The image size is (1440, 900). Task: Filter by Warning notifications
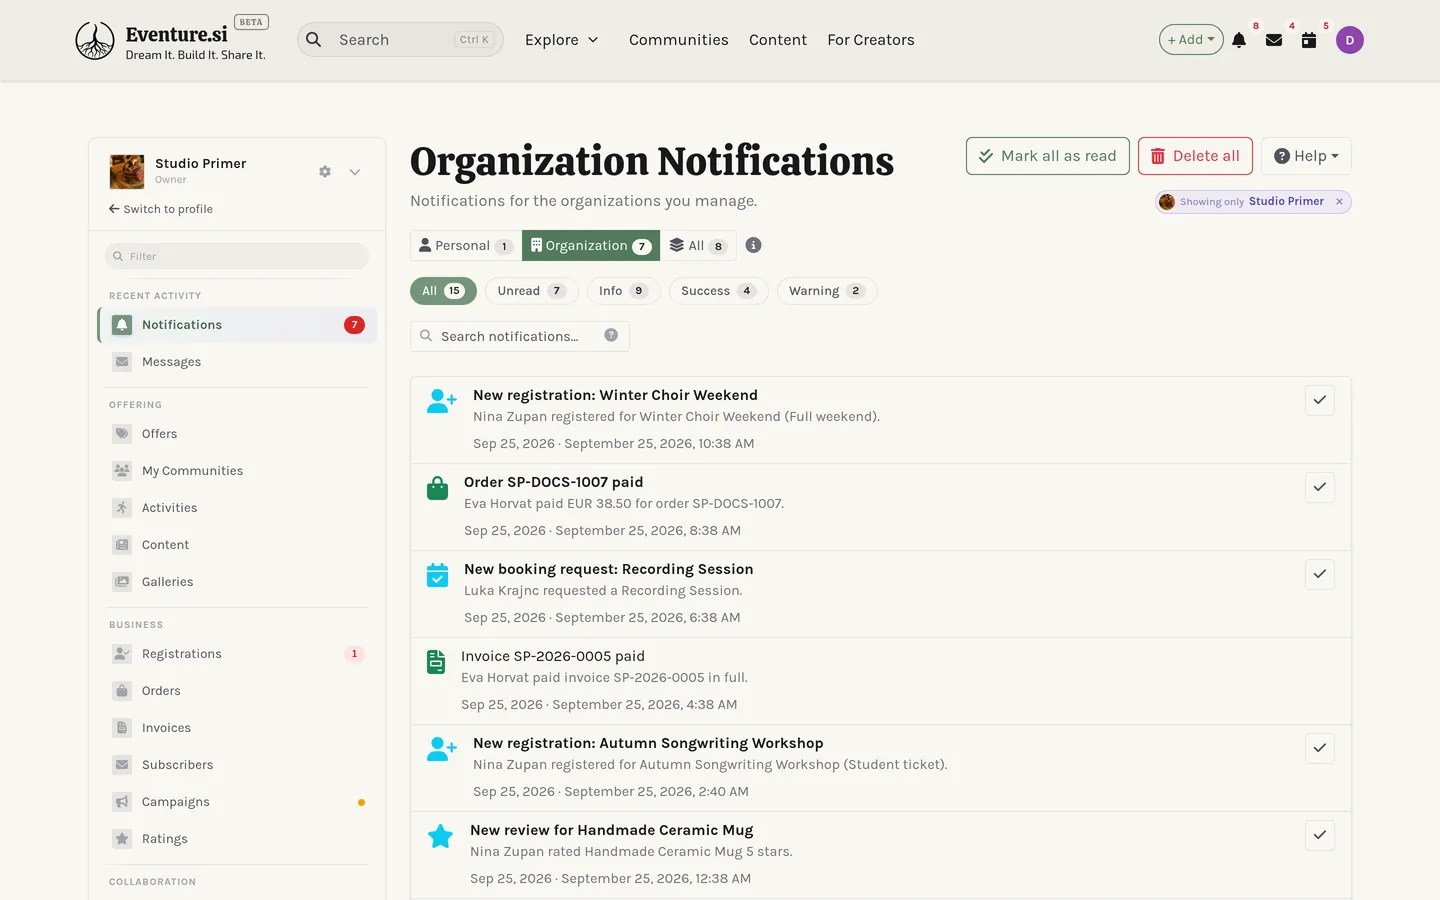coord(827,291)
